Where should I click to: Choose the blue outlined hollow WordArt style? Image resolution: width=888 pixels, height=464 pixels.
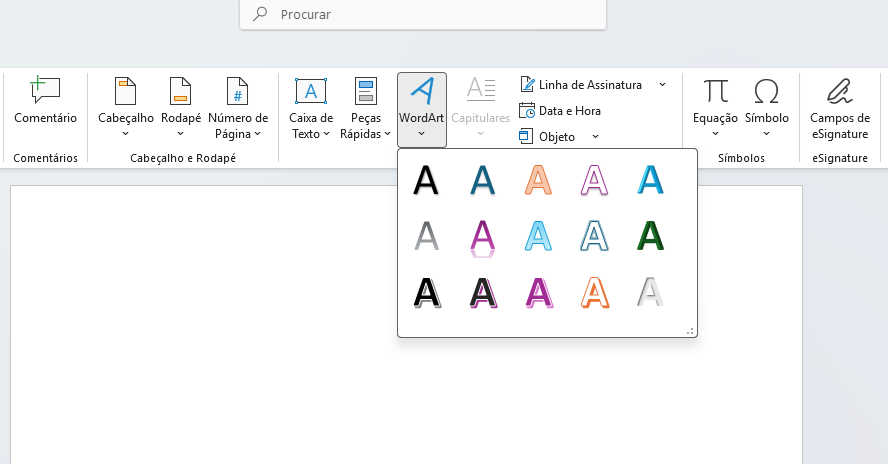click(594, 236)
